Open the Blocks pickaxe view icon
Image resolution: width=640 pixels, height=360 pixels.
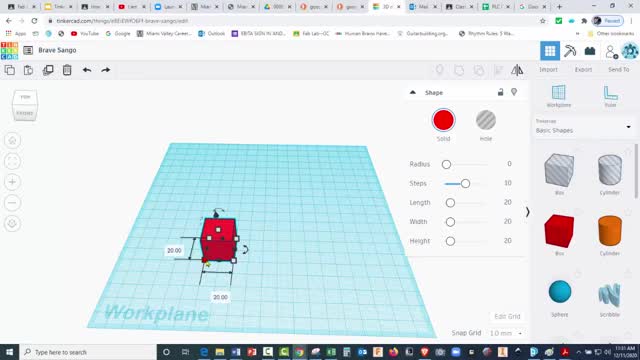(570, 51)
